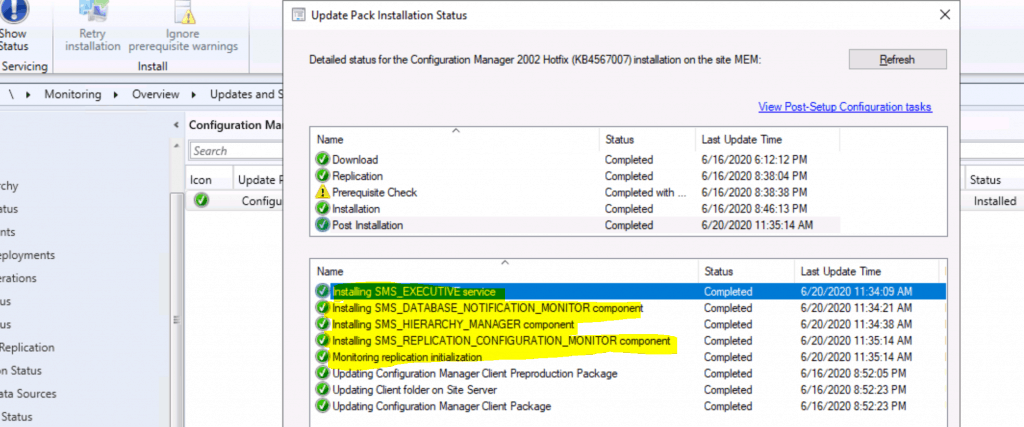Image resolution: width=1024 pixels, height=427 pixels.
Task: Click Monitoring in the console breadcrumb
Action: 72,94
